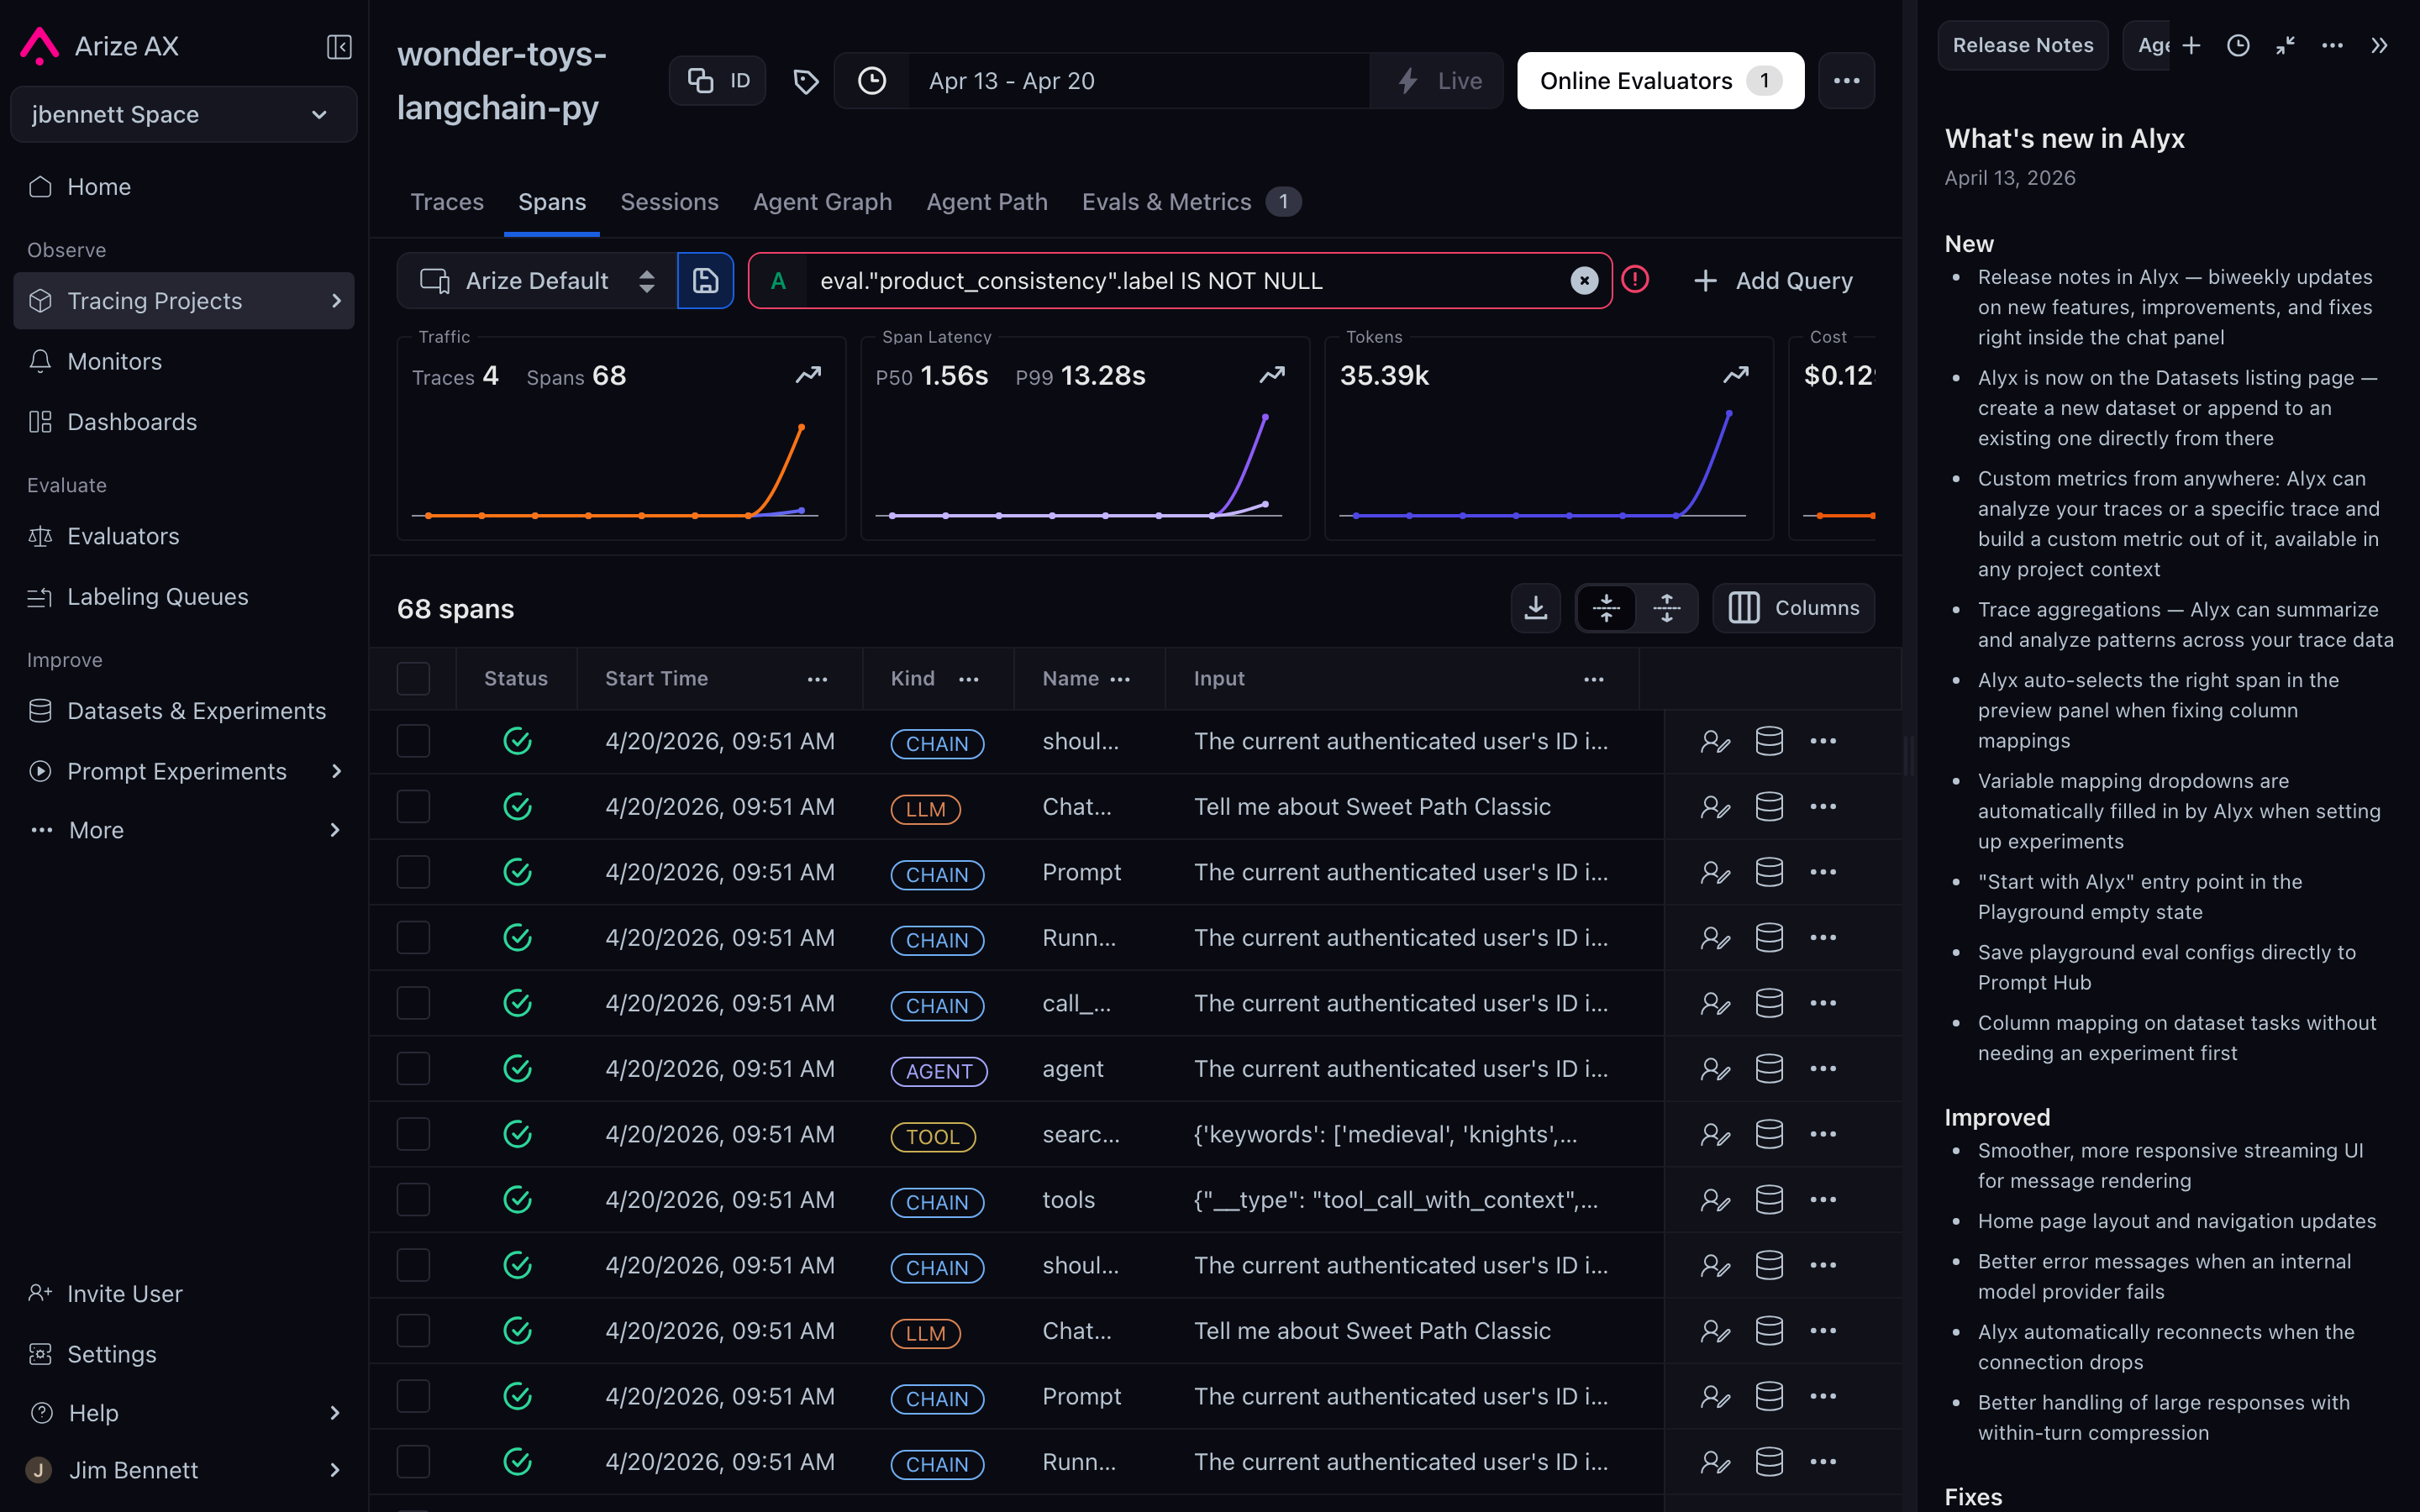Toggle the select-all spans checkbox
2420x1512 pixels.
tap(413, 679)
